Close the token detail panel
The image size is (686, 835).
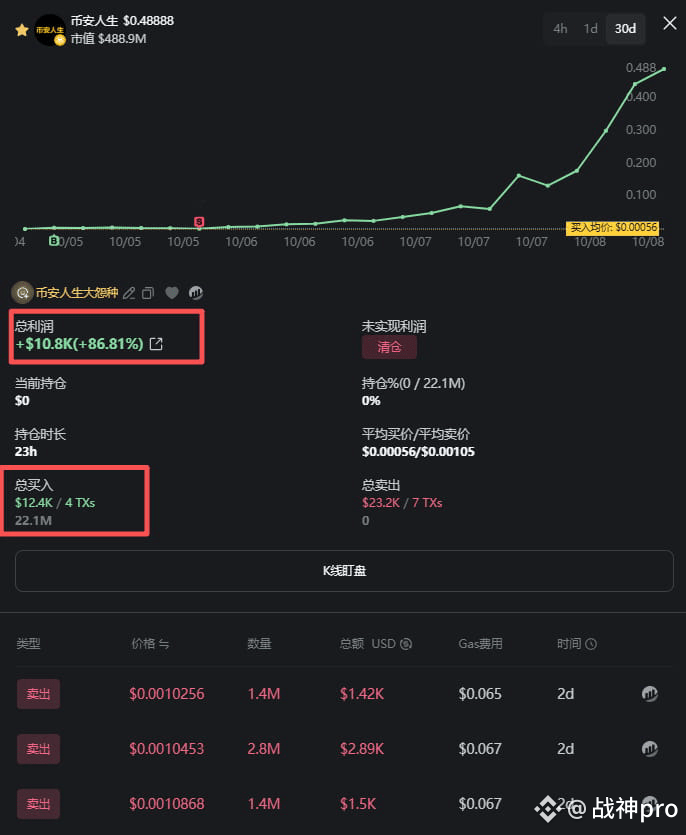point(669,23)
